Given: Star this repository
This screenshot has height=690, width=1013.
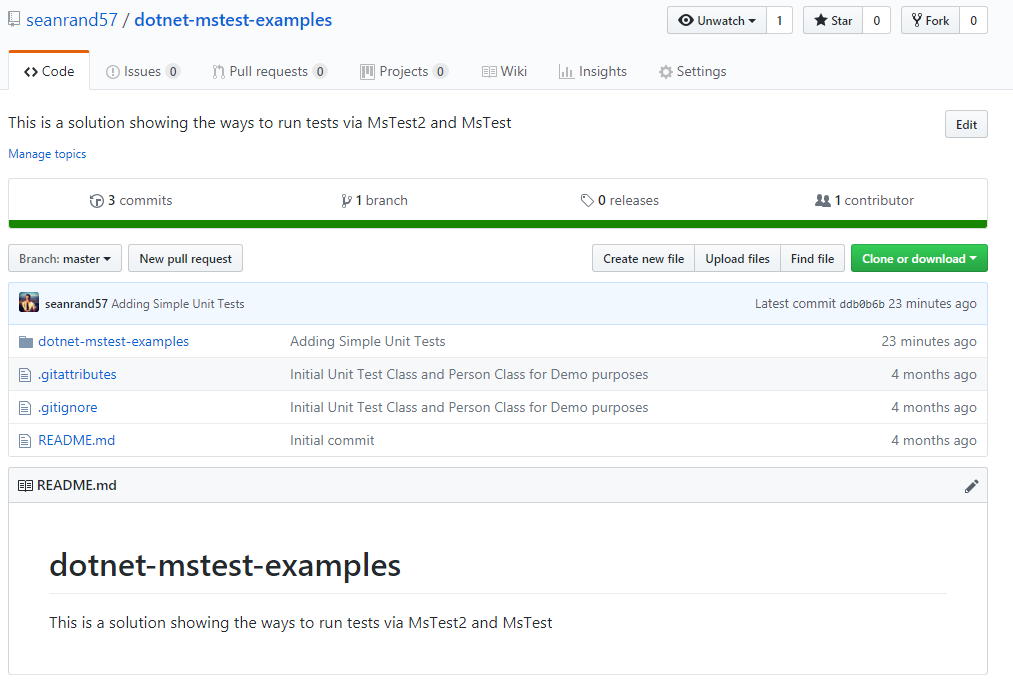Looking at the screenshot, I should pyautogui.click(x=833, y=21).
